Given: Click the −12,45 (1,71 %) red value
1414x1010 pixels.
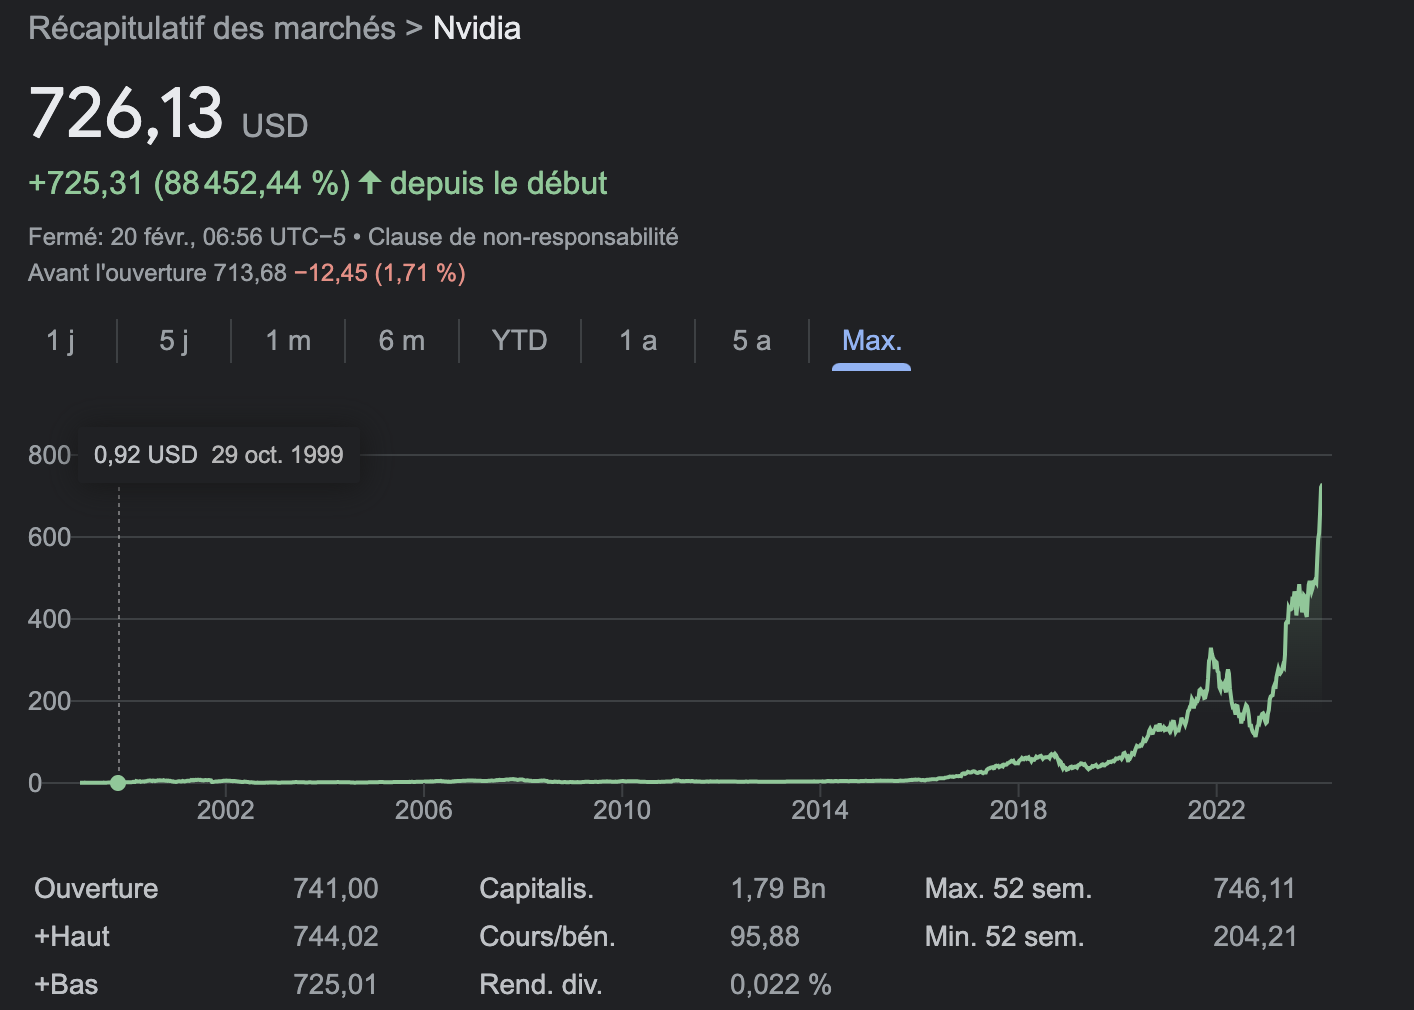Looking at the screenshot, I should point(380,273).
